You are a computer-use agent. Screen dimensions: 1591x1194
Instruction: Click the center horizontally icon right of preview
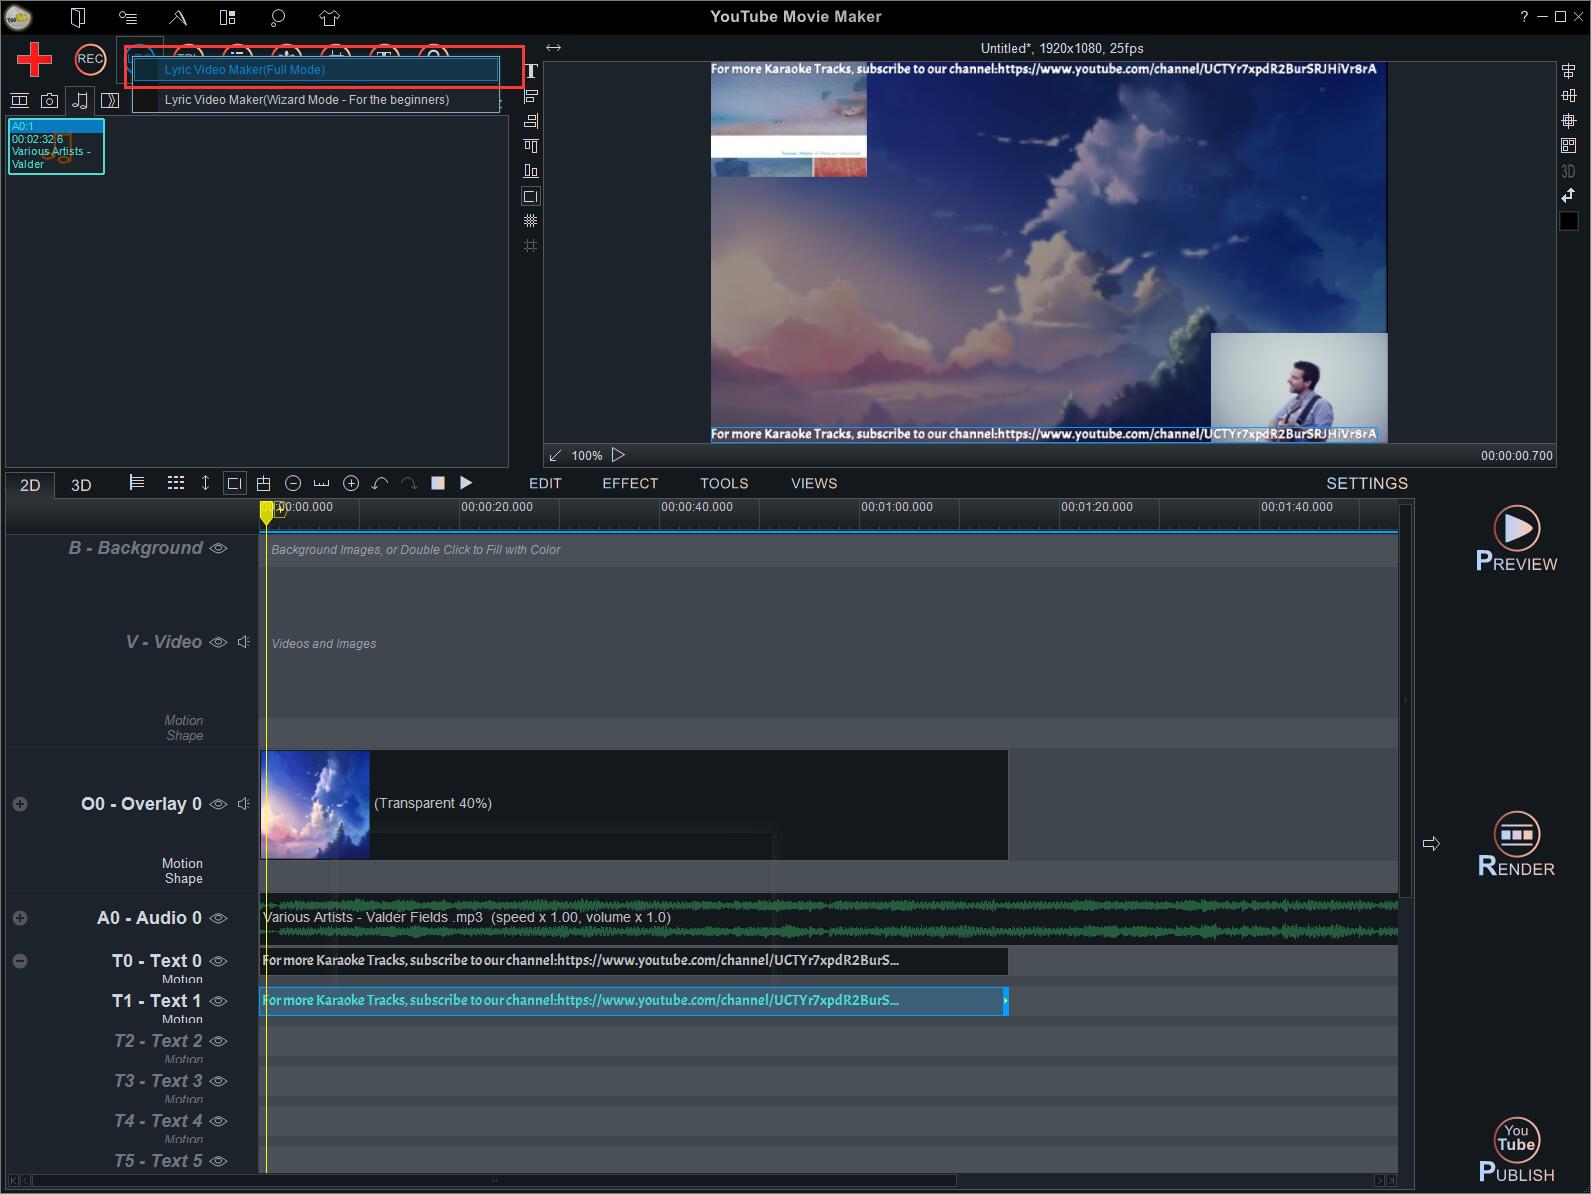(1568, 96)
